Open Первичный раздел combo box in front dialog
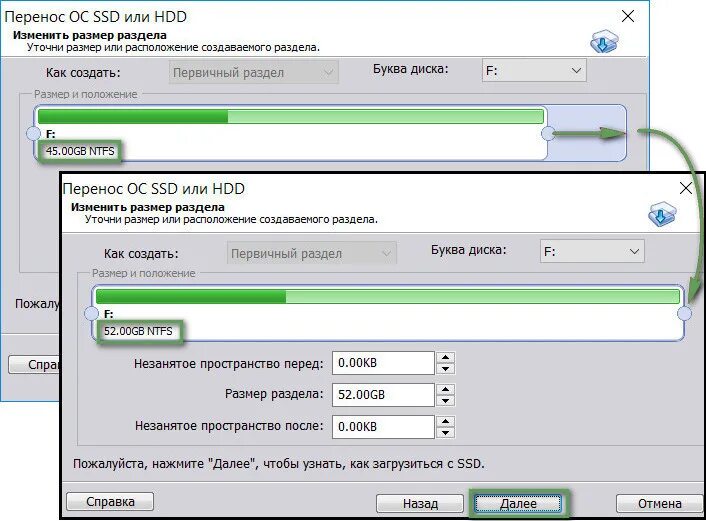706x521 pixels. 312,254
